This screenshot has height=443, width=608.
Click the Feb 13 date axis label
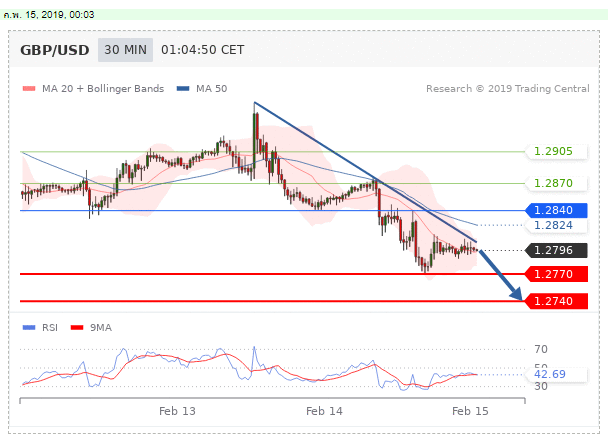point(177,411)
